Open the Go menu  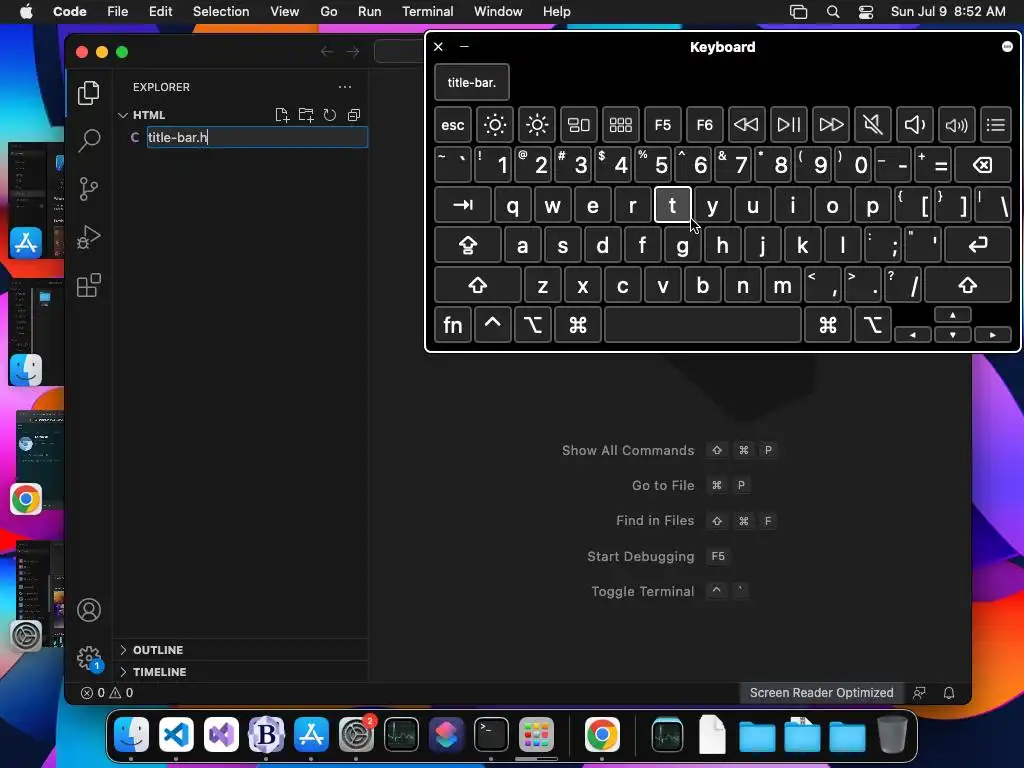(x=328, y=11)
